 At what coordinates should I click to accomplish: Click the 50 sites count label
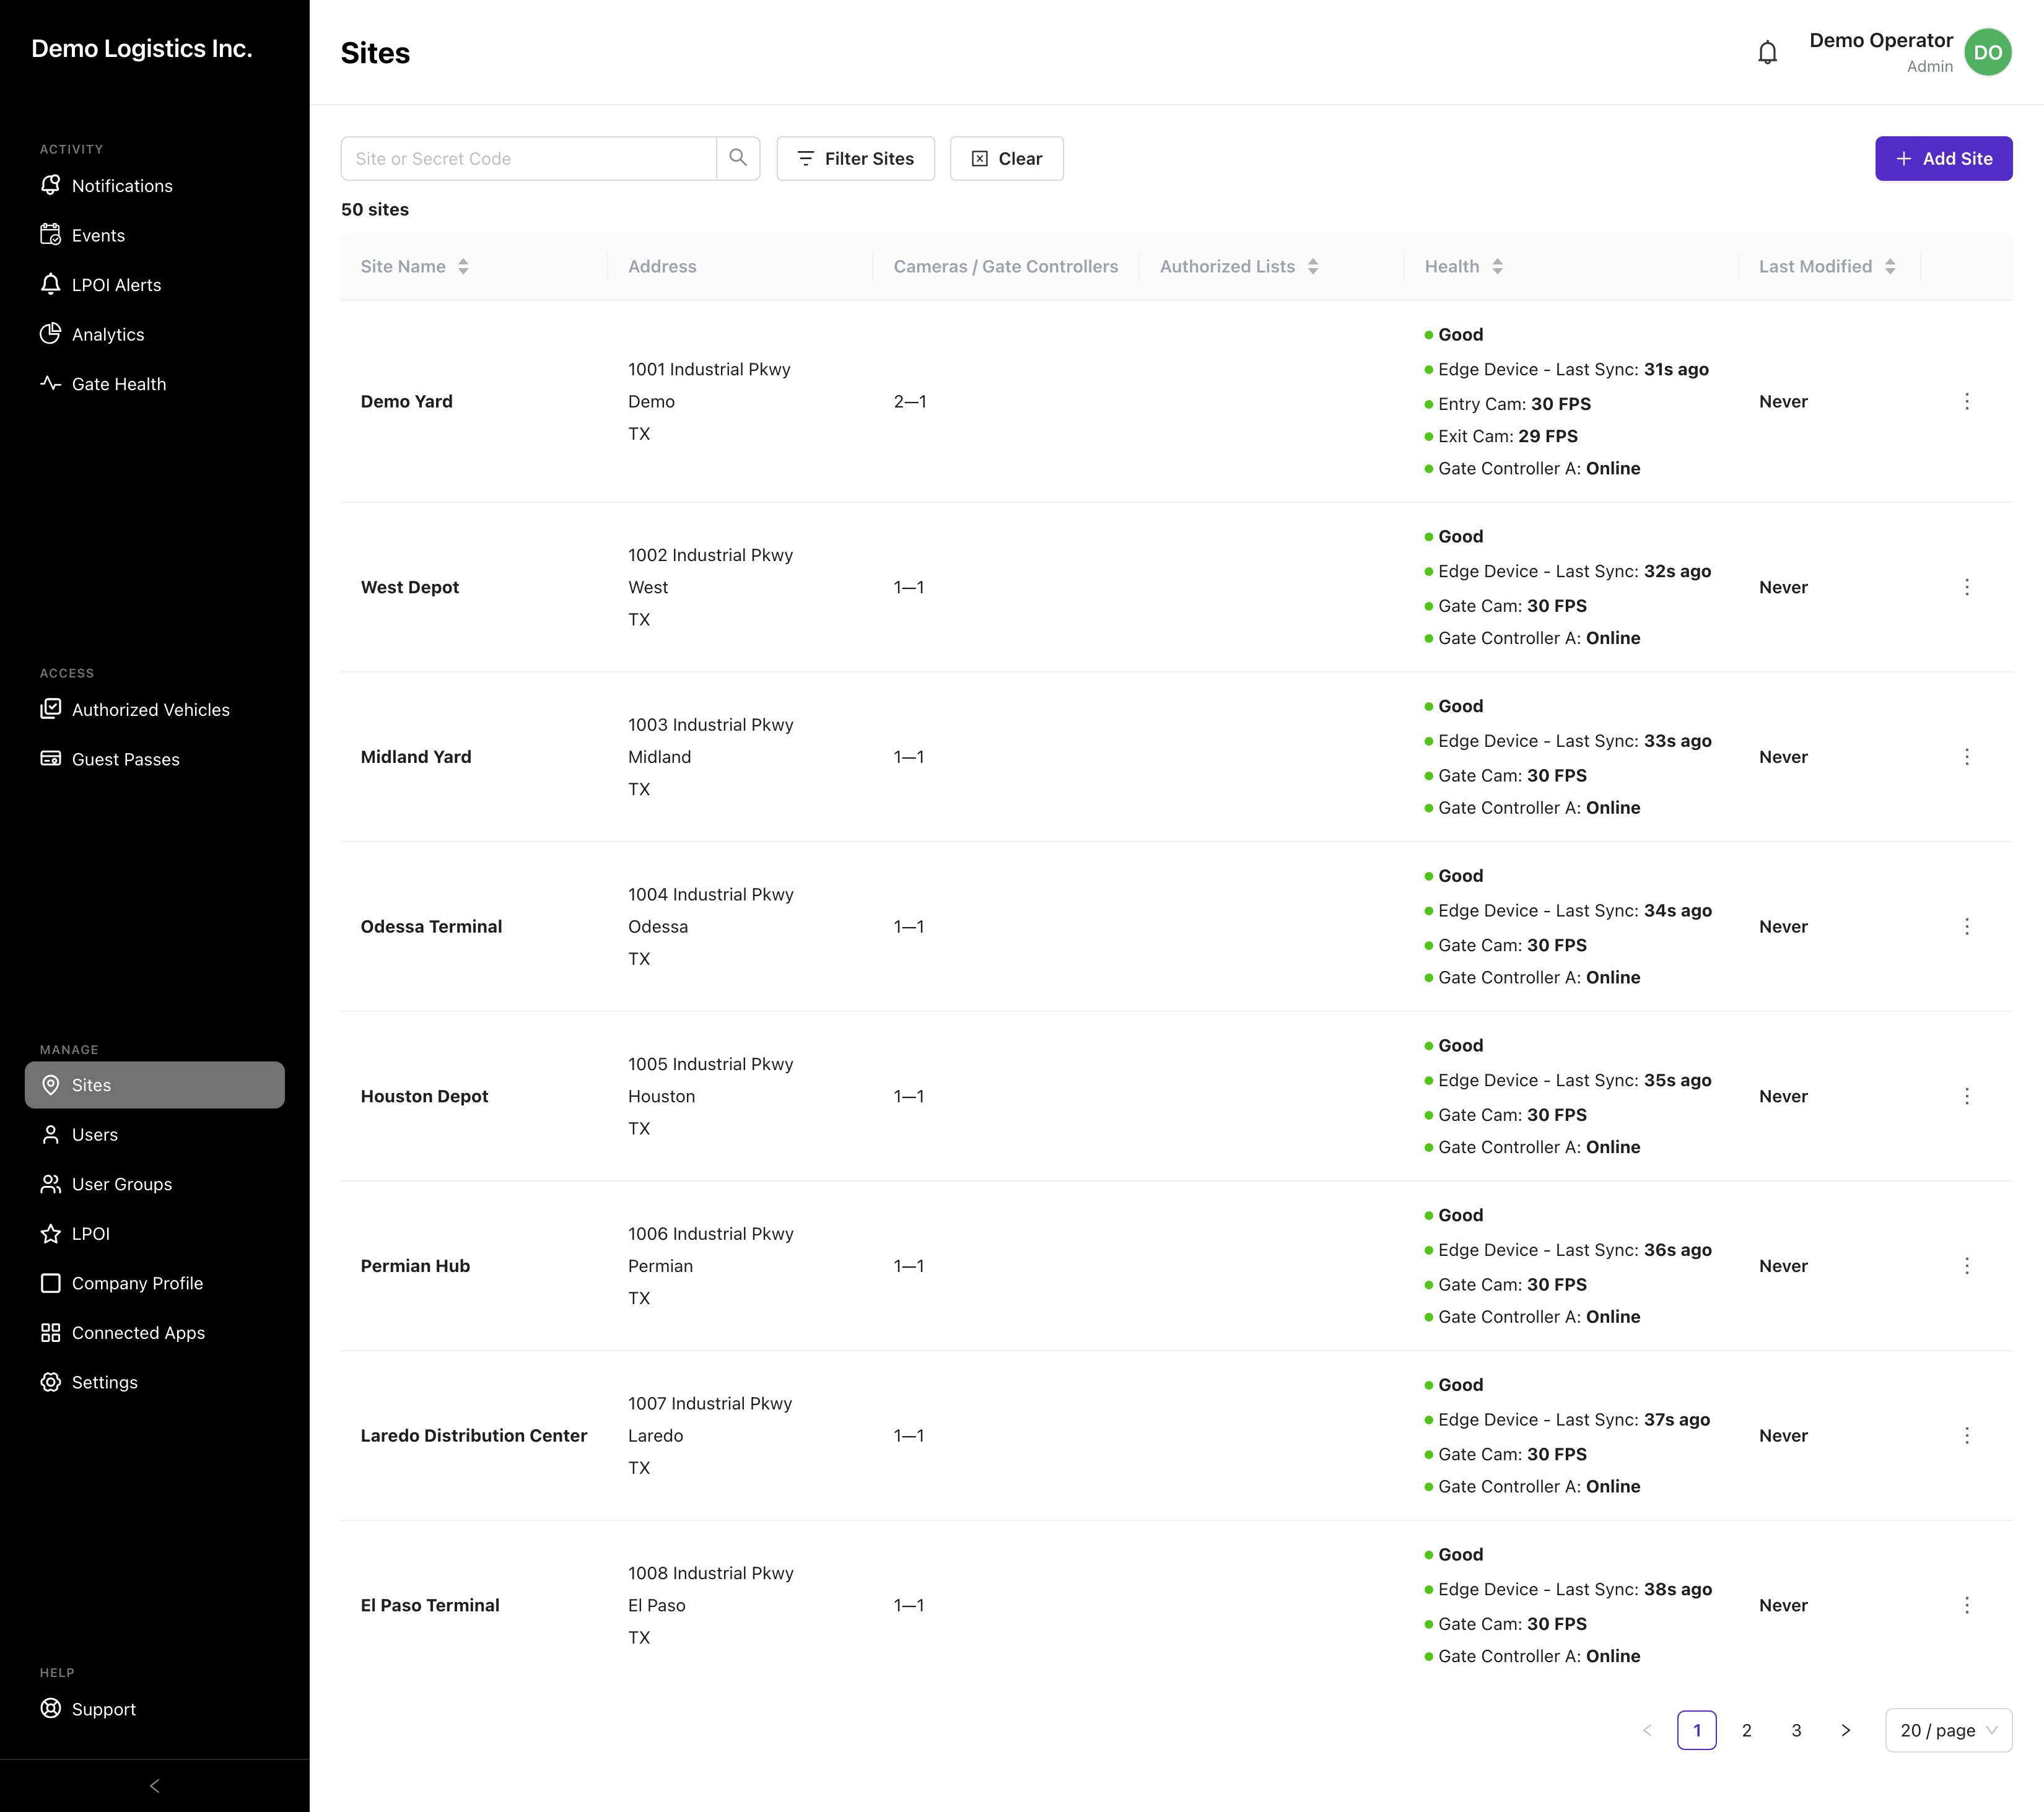tap(374, 209)
